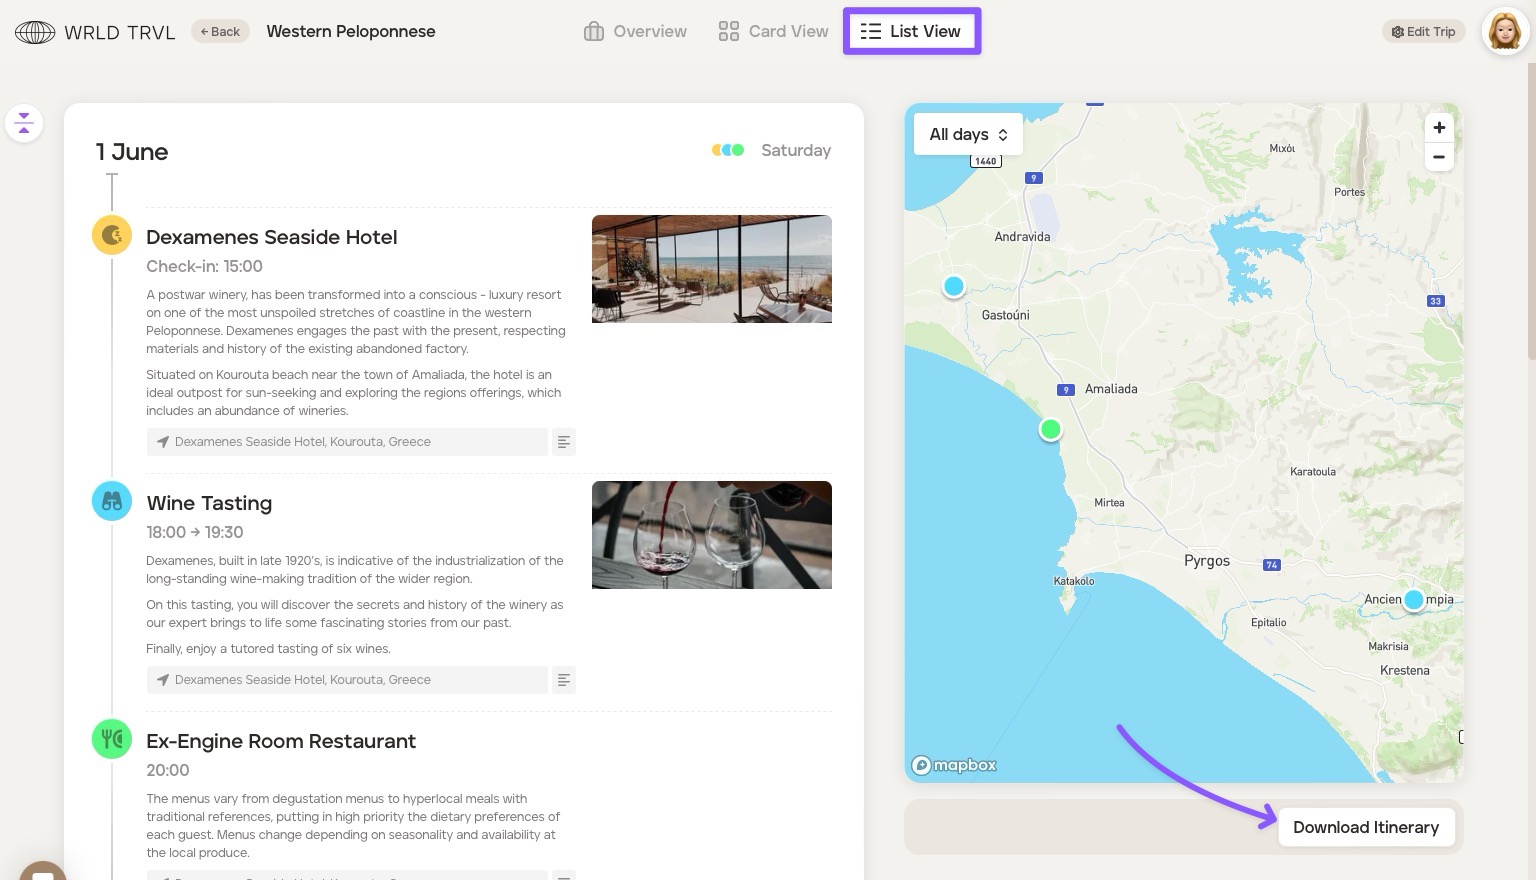Open the Dexamenes Seaside Hotel photo
1536x880 pixels.
click(x=711, y=269)
